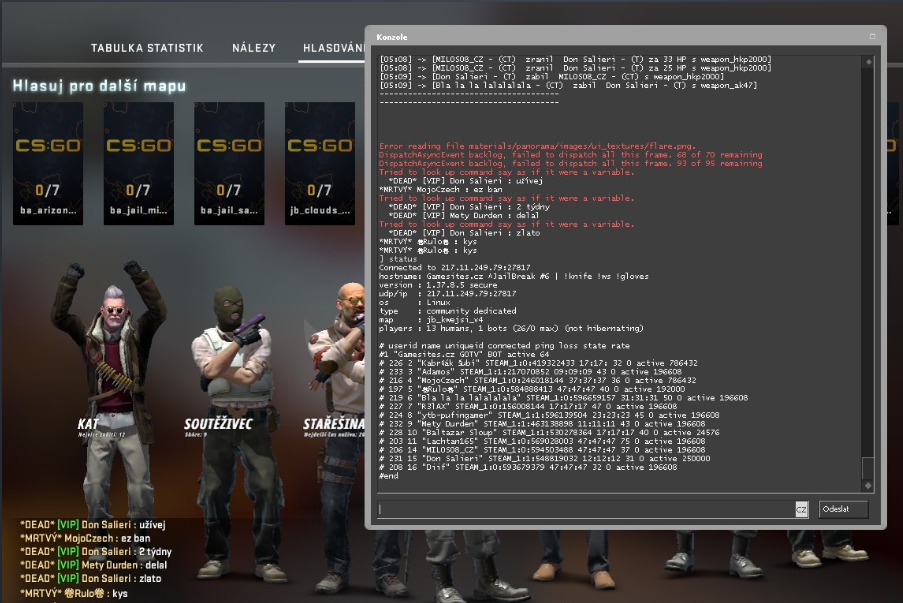Open the Tabulka Statistik tab
The width and height of the screenshot is (903, 603).
pyautogui.click(x=147, y=48)
